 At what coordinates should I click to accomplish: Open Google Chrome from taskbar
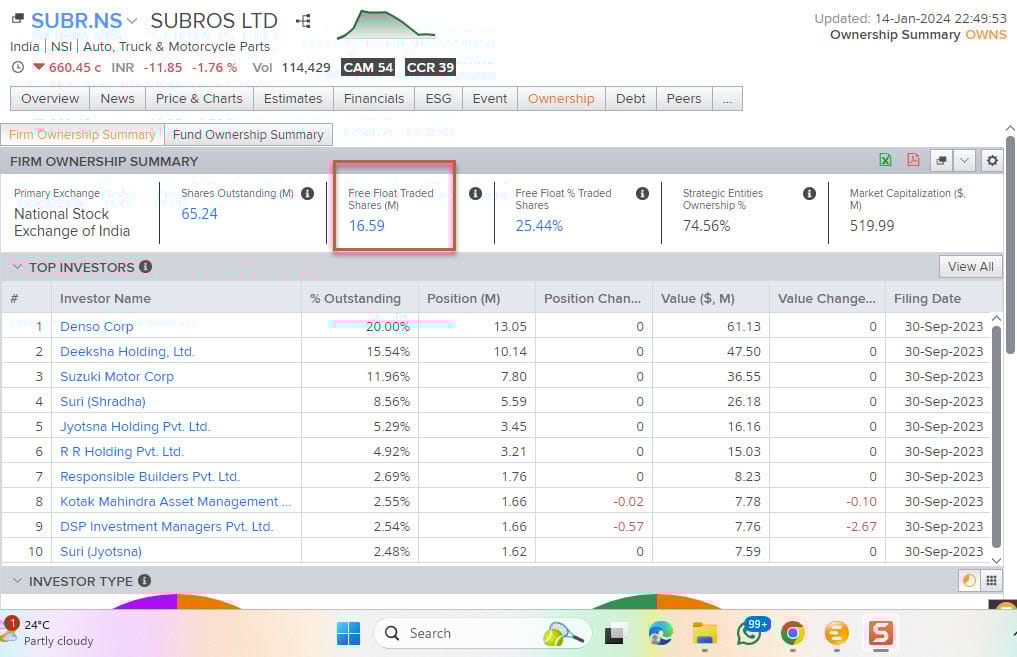tap(792, 633)
